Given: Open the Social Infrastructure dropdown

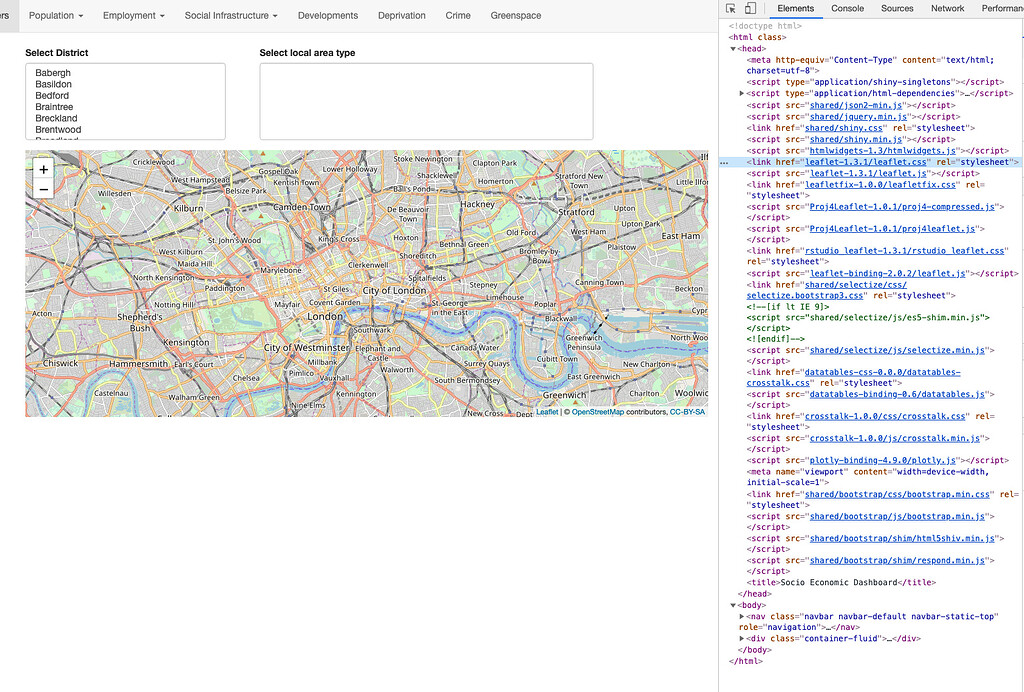Looking at the screenshot, I should click(228, 16).
